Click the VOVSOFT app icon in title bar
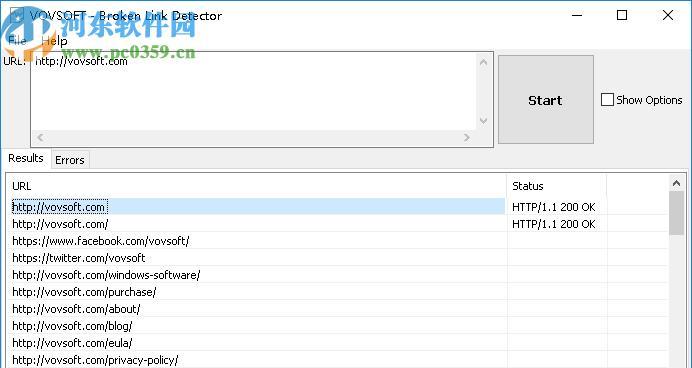692x368 pixels. click(17, 15)
